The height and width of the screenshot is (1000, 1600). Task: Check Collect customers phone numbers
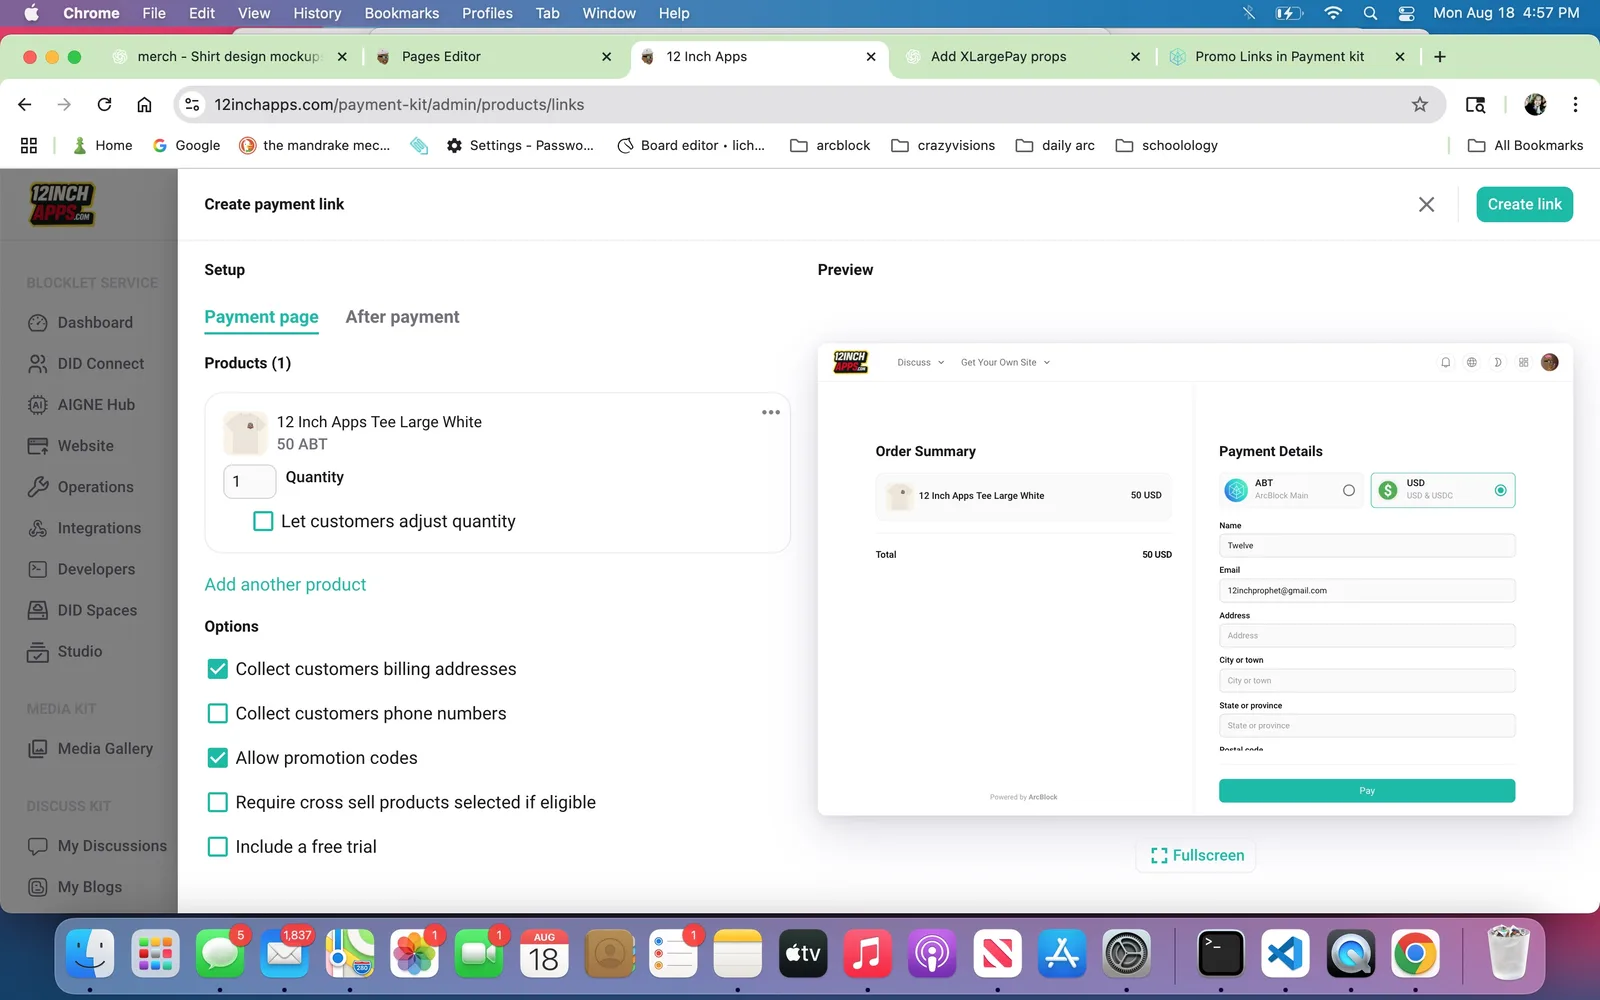click(x=217, y=713)
